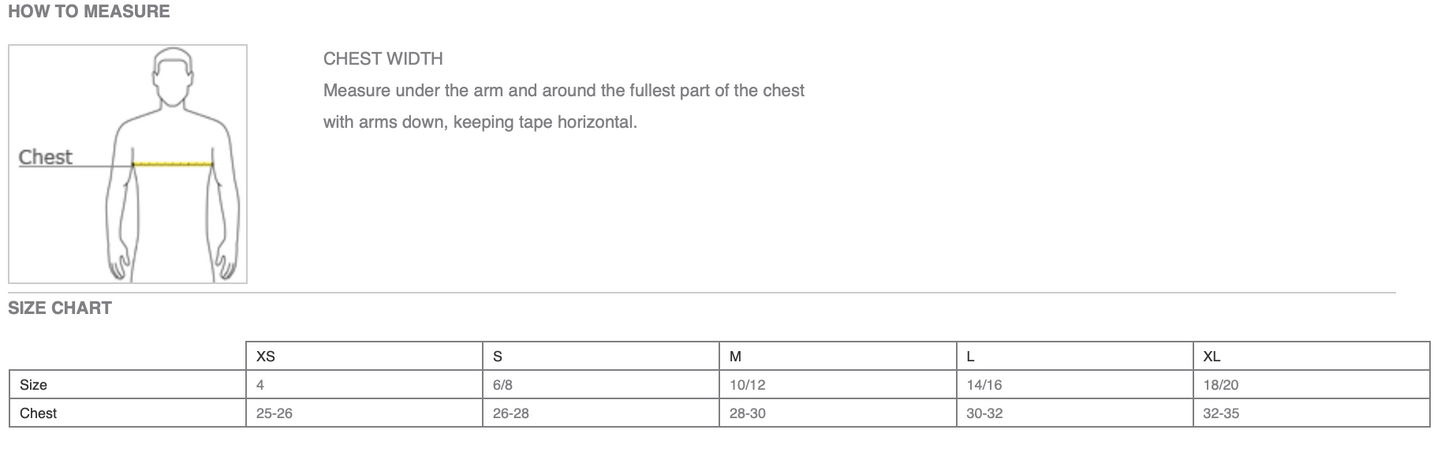1445x456 pixels.
Task: Select the 14/16 size cell
Action: pyautogui.click(x=984, y=384)
